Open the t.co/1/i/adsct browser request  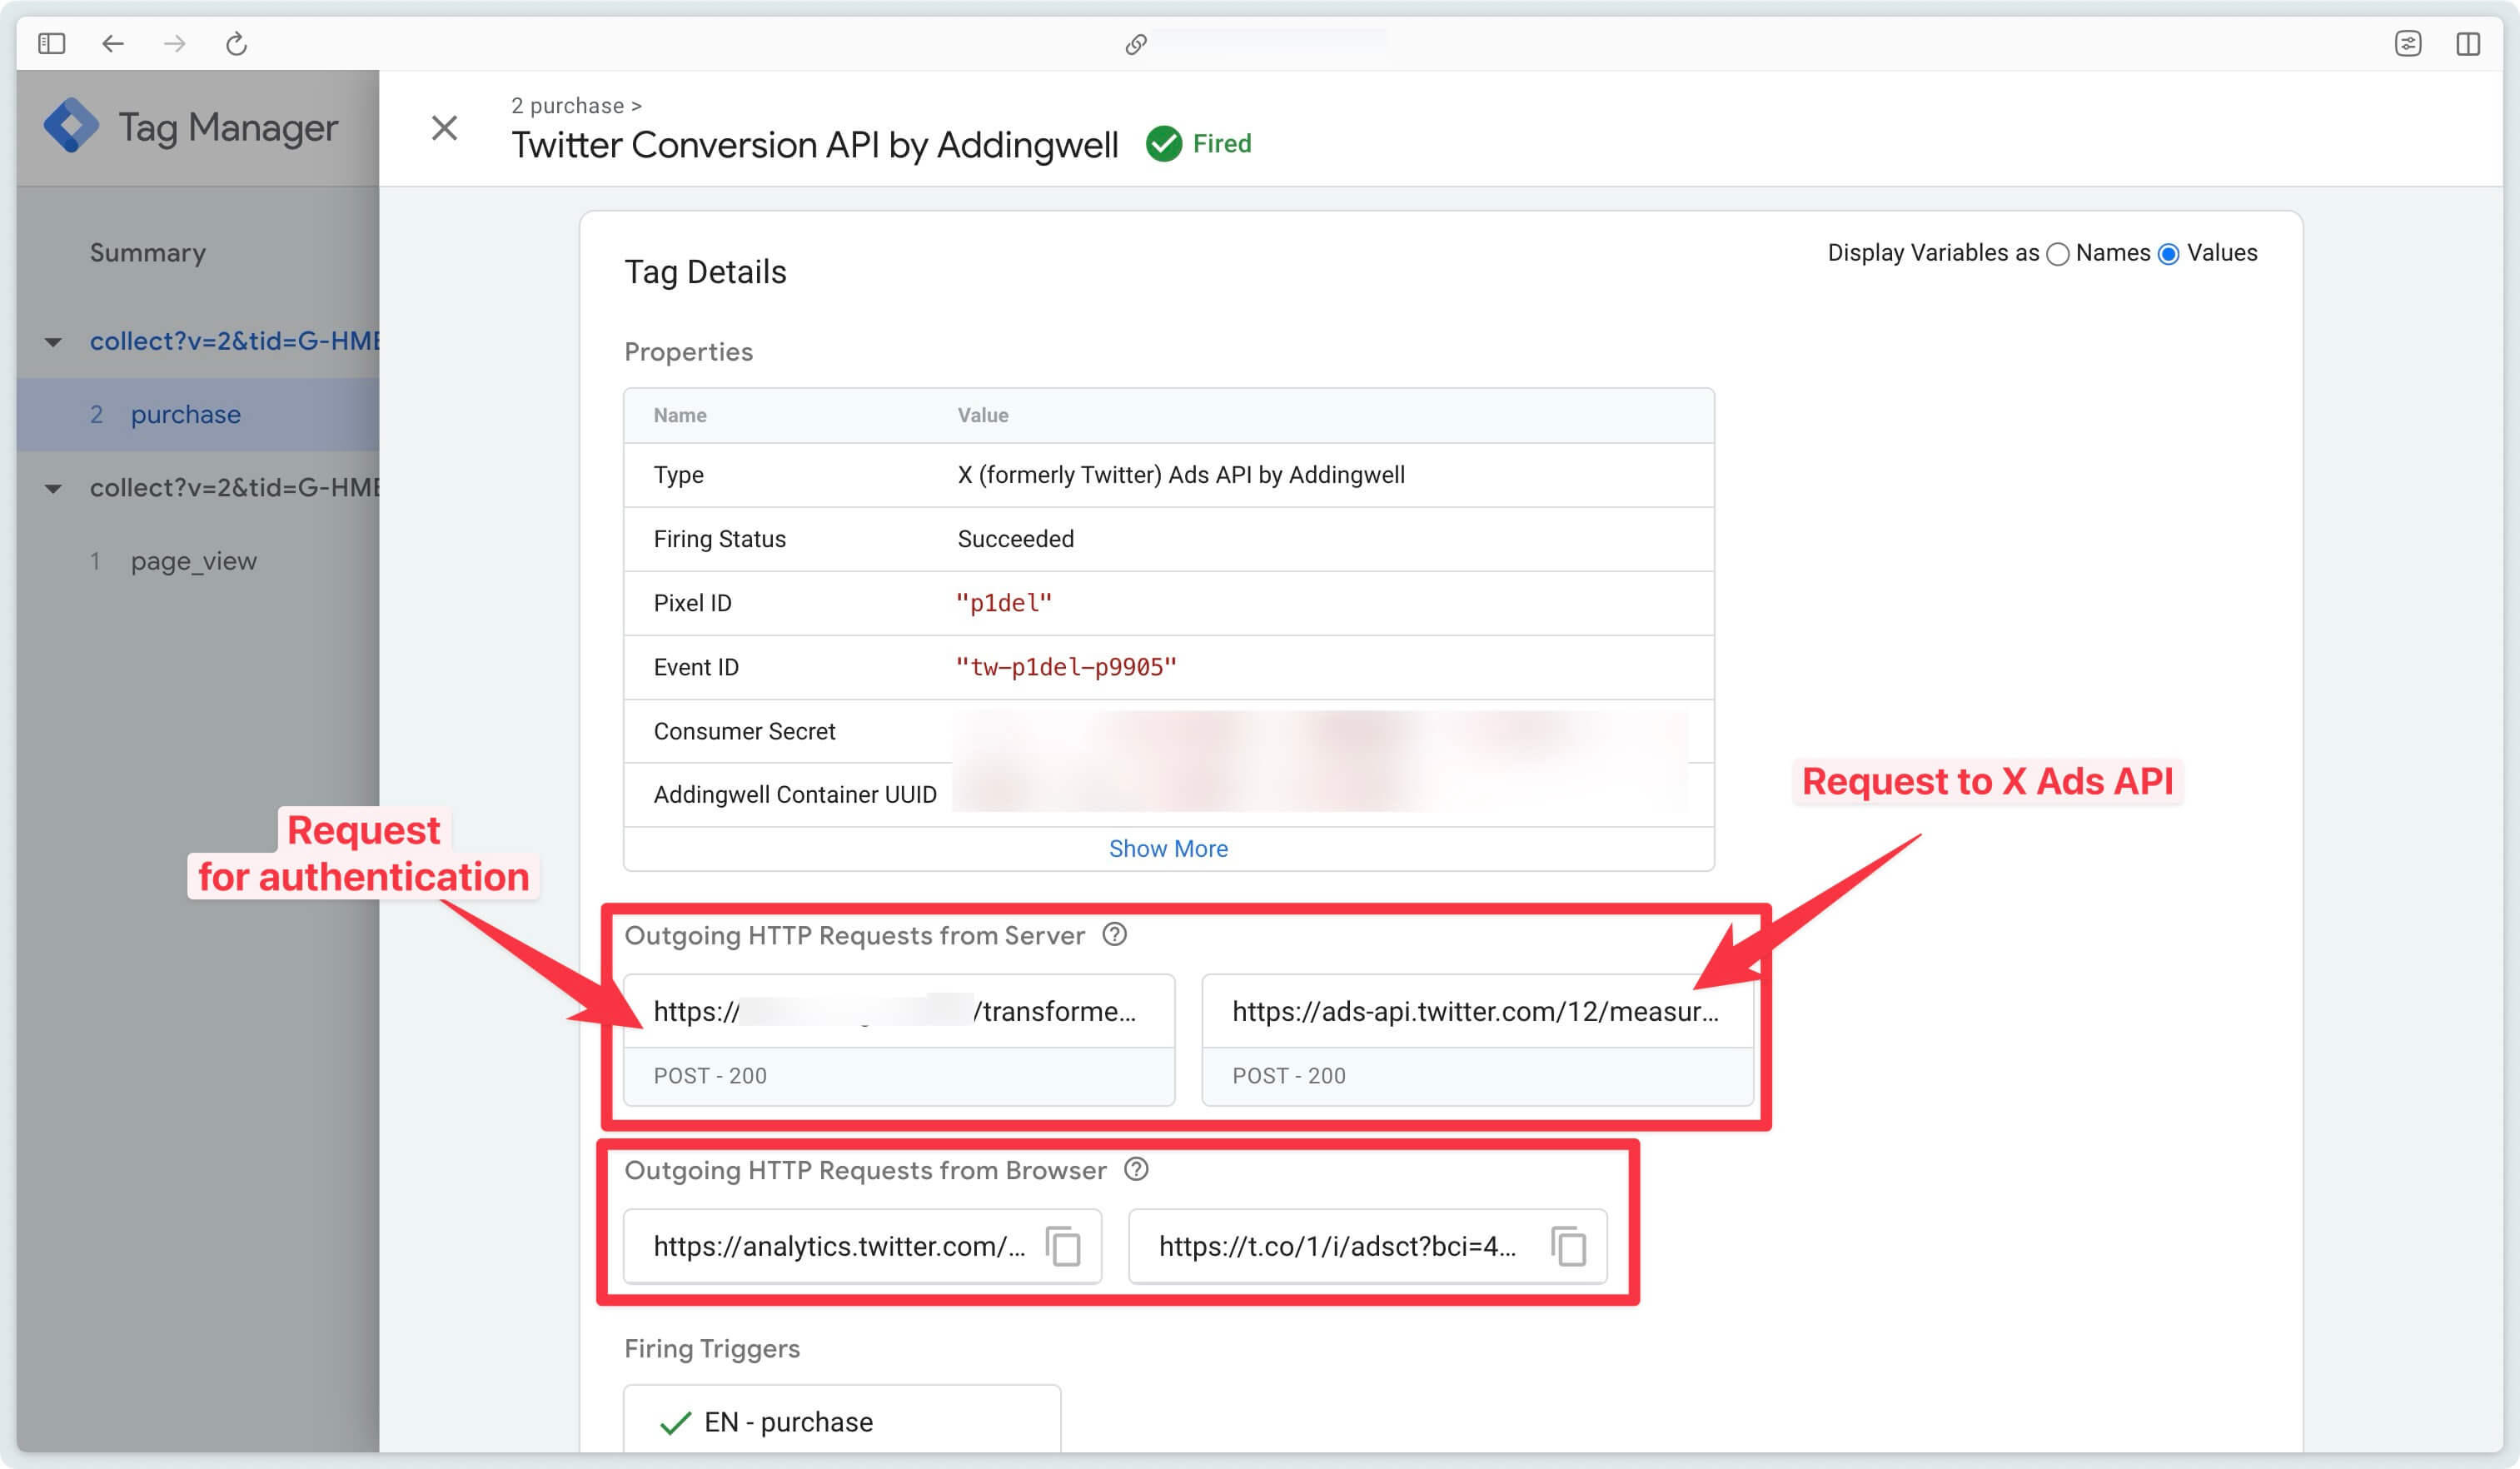pyautogui.click(x=1367, y=1246)
